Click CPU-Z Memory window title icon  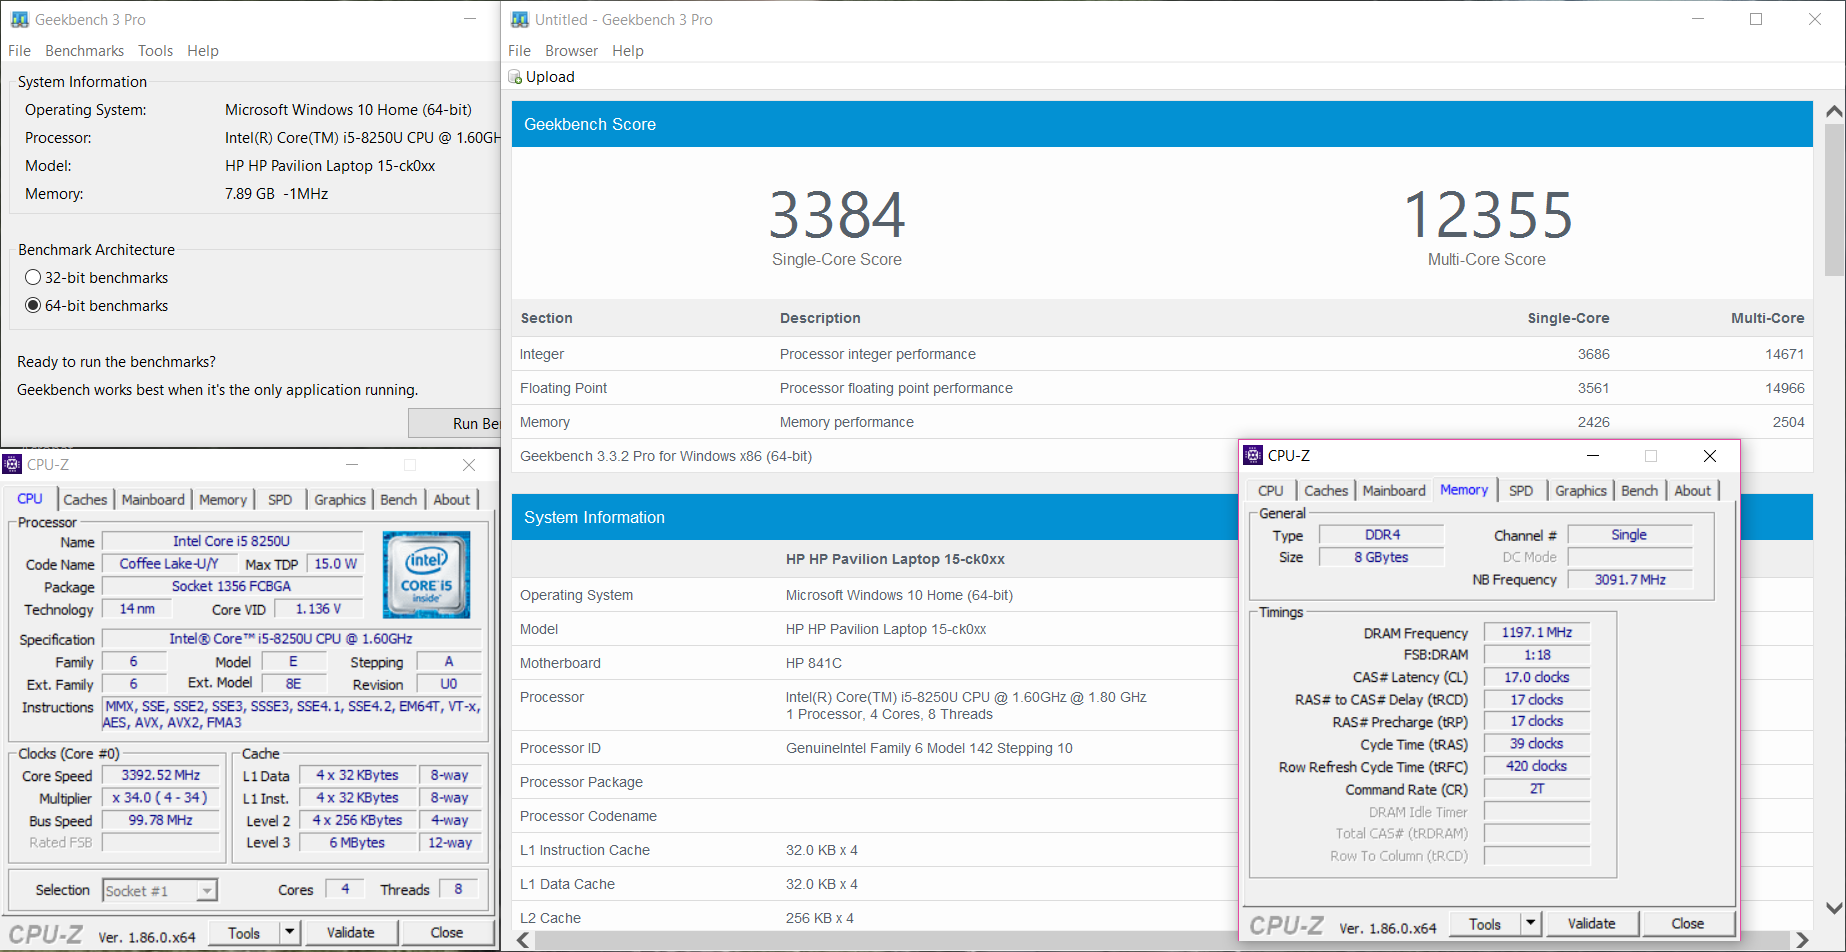(x=1253, y=455)
